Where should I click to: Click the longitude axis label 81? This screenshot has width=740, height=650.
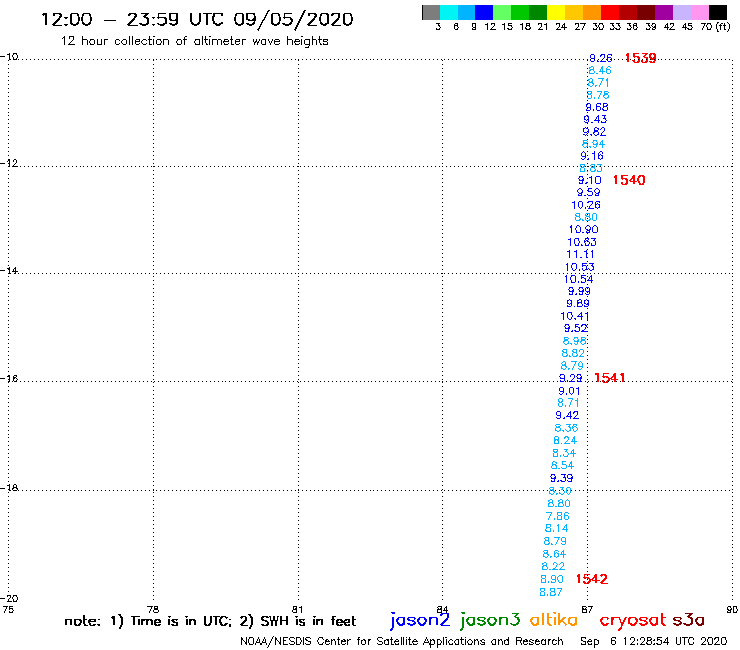tap(297, 609)
